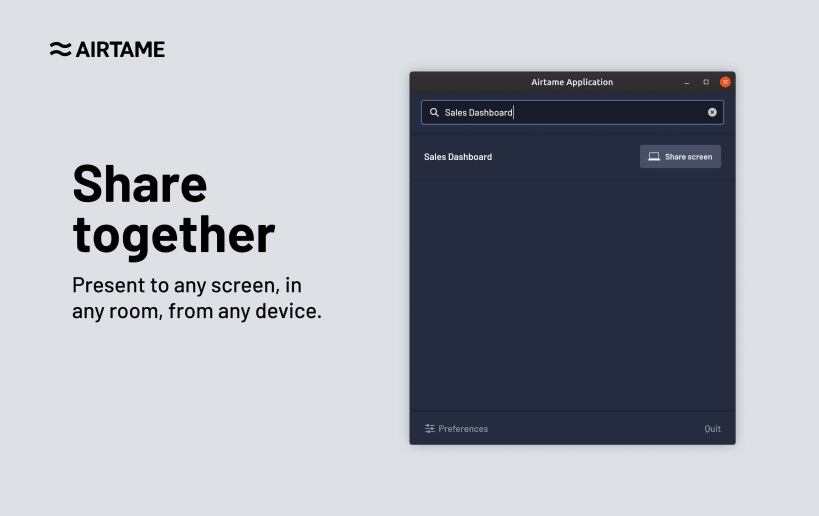Viewport: 819px width, 516px height.
Task: Focus the Sales Dashboard search field
Action: [572, 112]
